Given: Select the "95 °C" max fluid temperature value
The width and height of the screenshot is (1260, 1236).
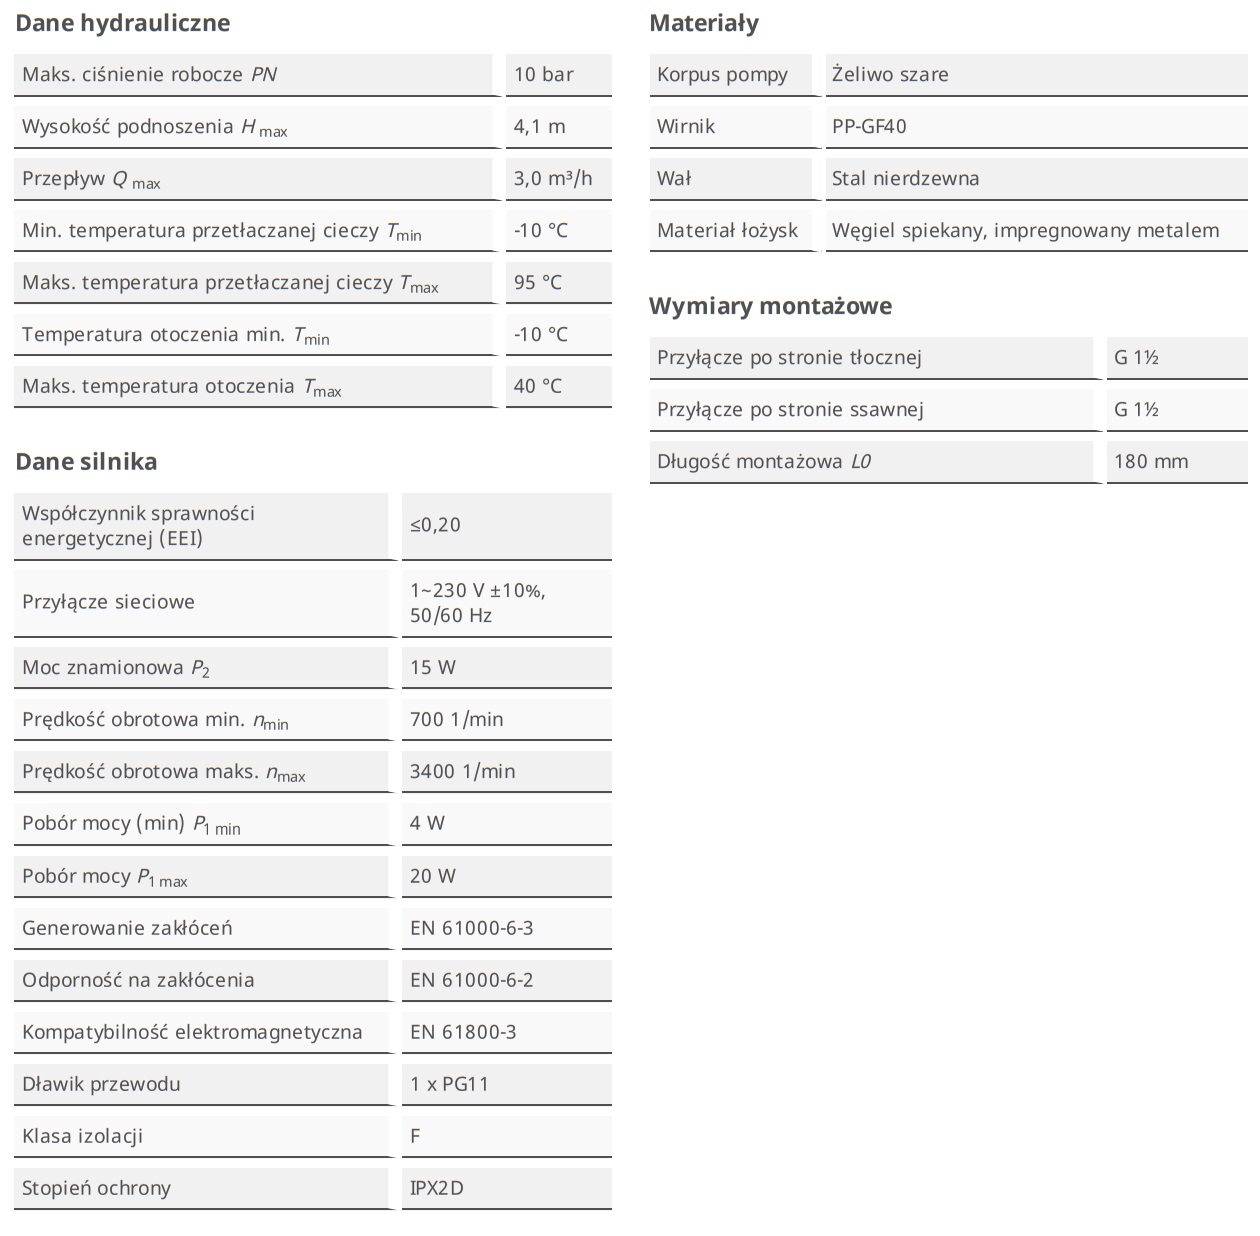Looking at the screenshot, I should [538, 282].
